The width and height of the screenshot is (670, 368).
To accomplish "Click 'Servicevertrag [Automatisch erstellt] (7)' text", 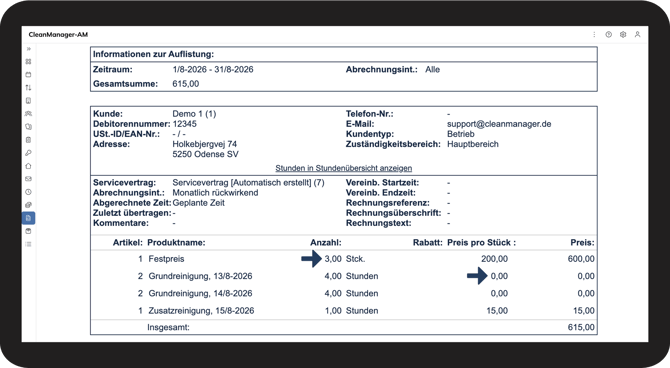I will pyautogui.click(x=248, y=183).
